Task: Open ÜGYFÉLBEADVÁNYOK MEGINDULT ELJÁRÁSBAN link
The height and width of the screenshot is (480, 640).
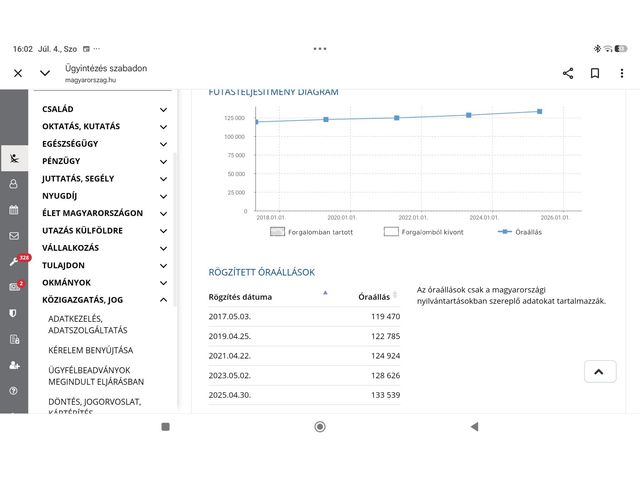Action: tap(96, 376)
